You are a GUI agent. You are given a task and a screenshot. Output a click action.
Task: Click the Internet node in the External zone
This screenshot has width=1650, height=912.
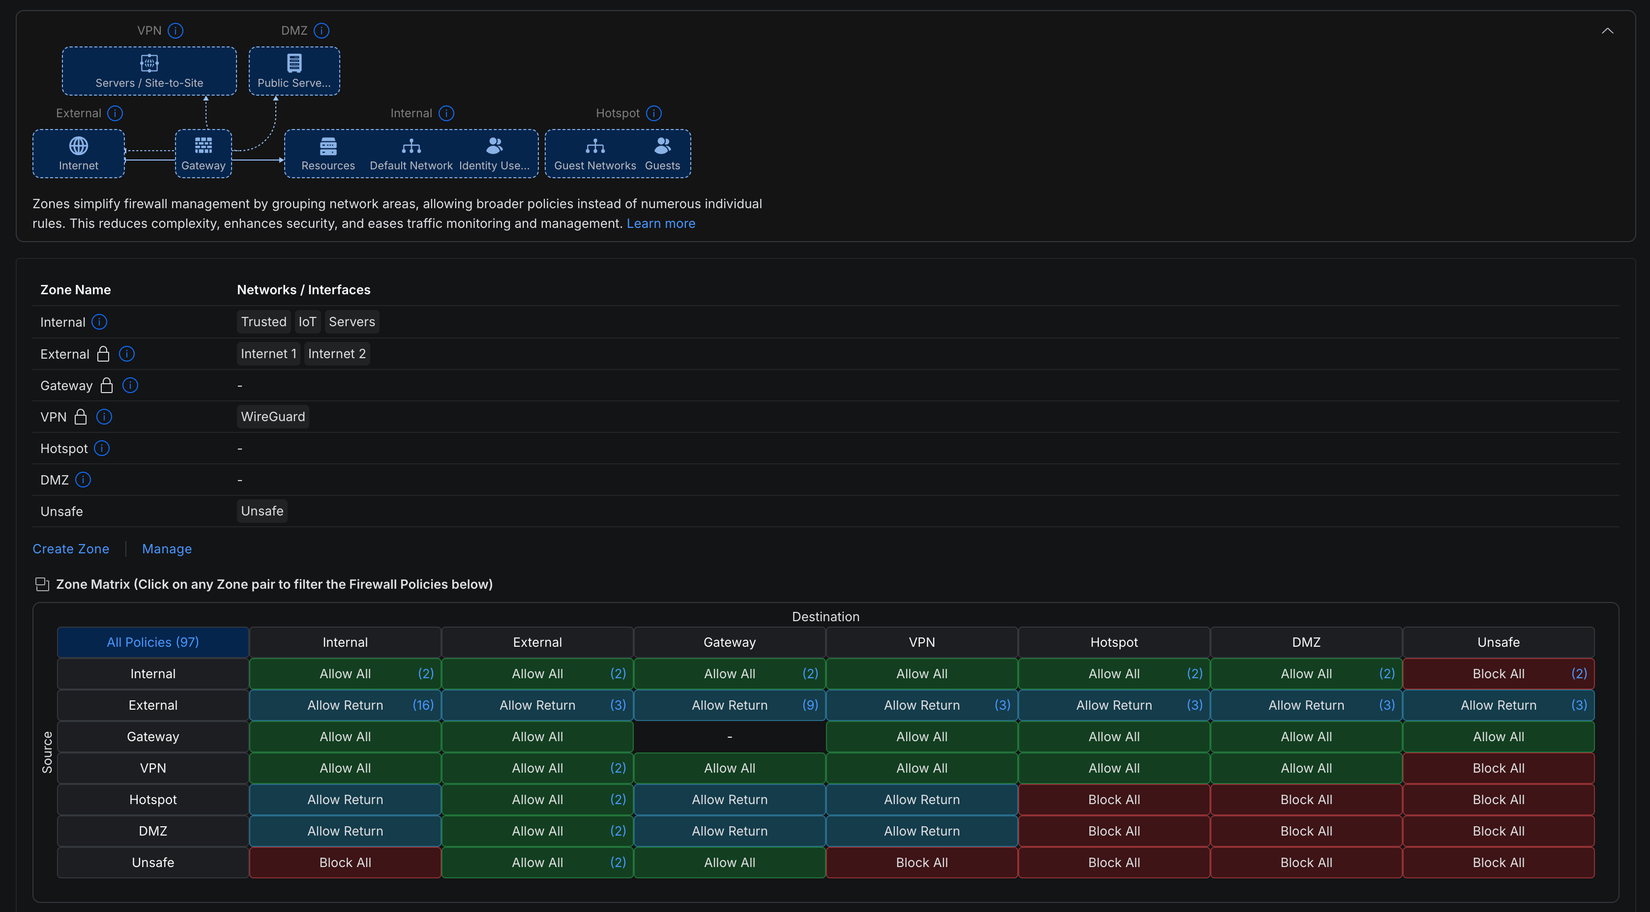(78, 153)
